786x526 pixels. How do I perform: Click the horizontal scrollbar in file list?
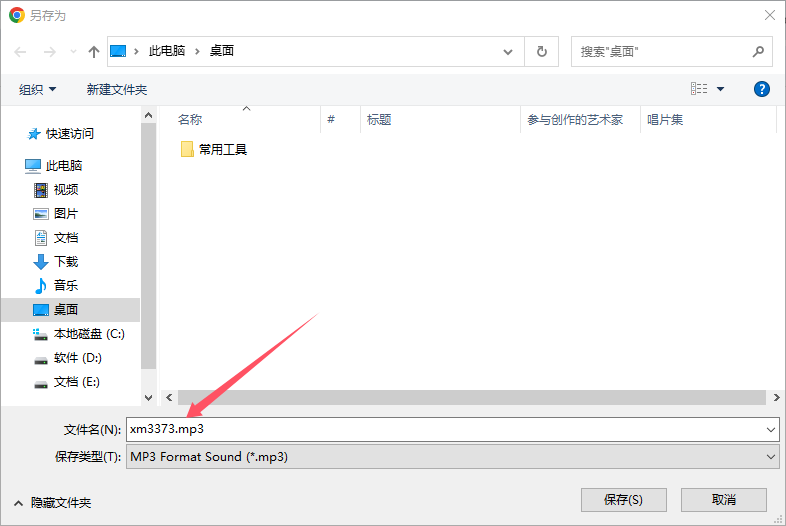tap(460, 397)
